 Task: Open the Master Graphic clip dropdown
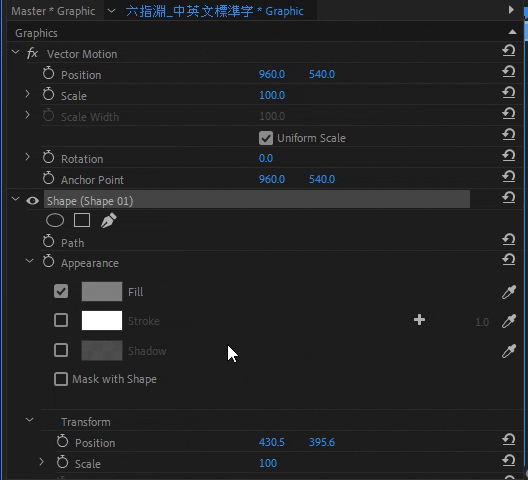[111, 11]
